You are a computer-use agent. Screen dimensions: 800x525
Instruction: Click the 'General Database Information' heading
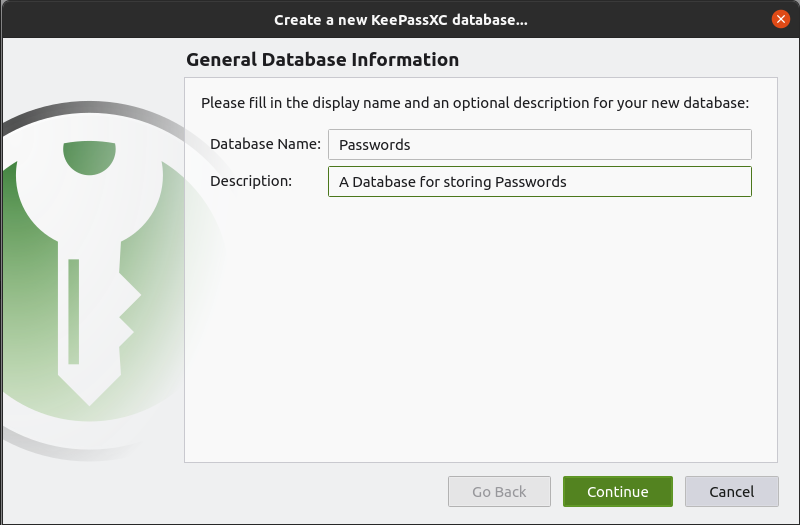pyautogui.click(x=322, y=60)
